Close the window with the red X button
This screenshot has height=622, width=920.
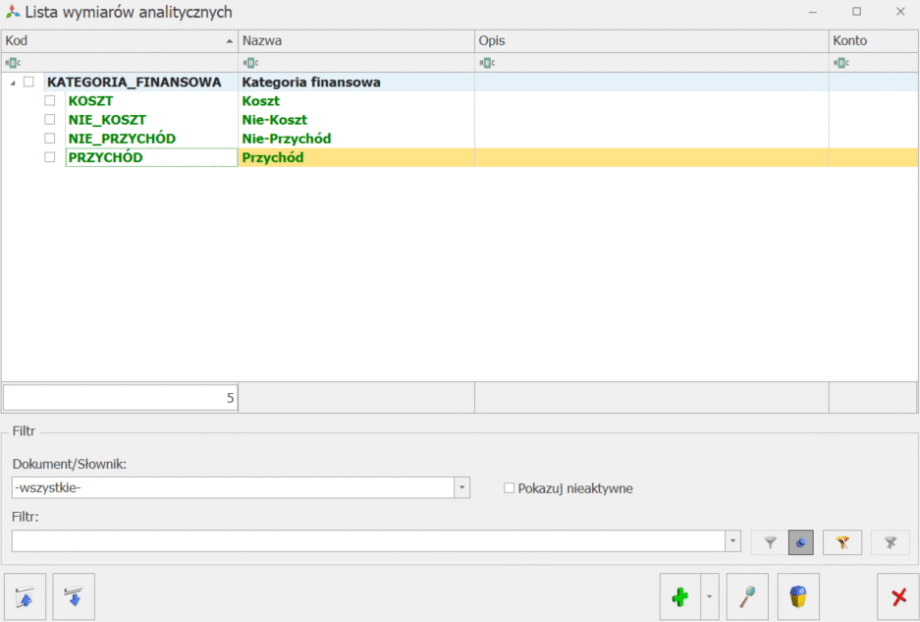click(x=898, y=597)
